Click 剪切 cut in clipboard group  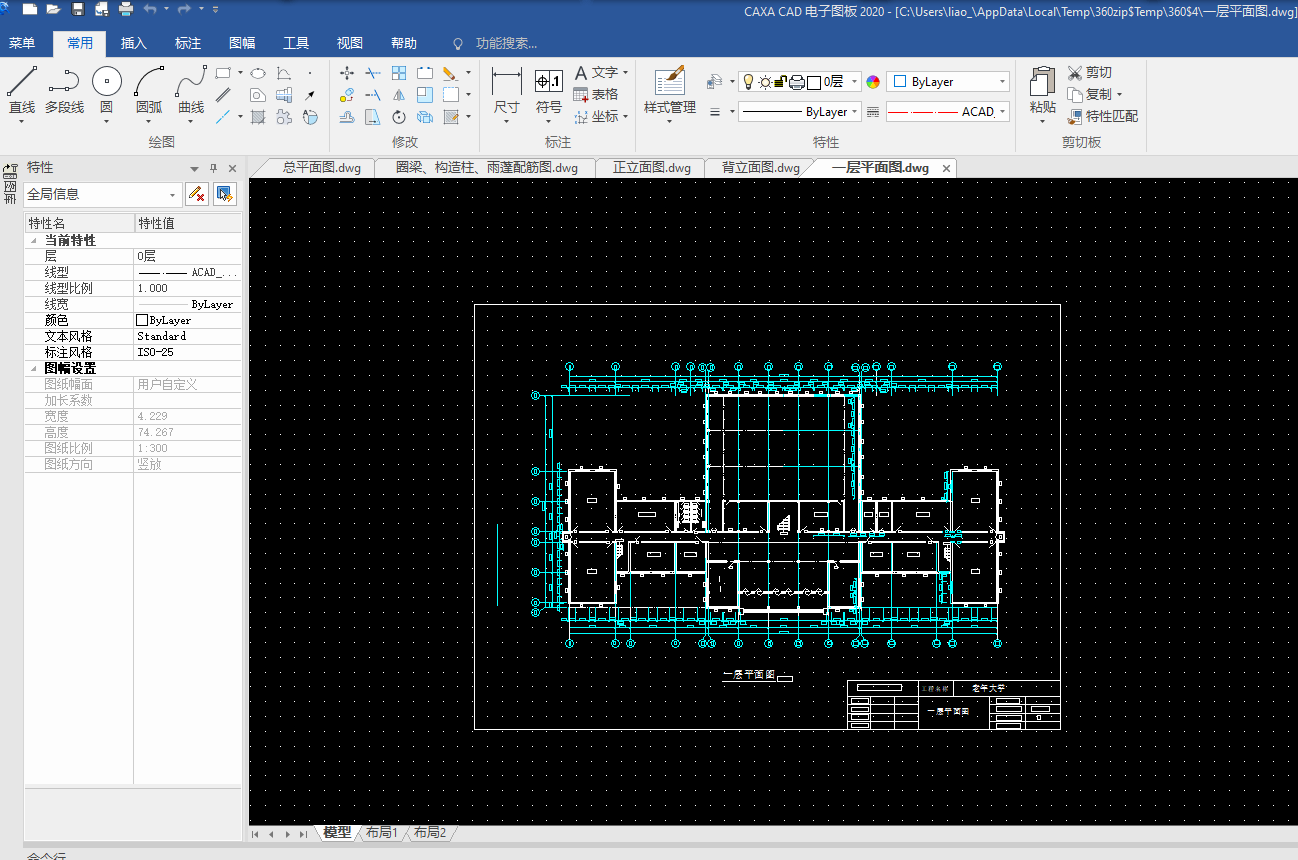[x=1090, y=72]
